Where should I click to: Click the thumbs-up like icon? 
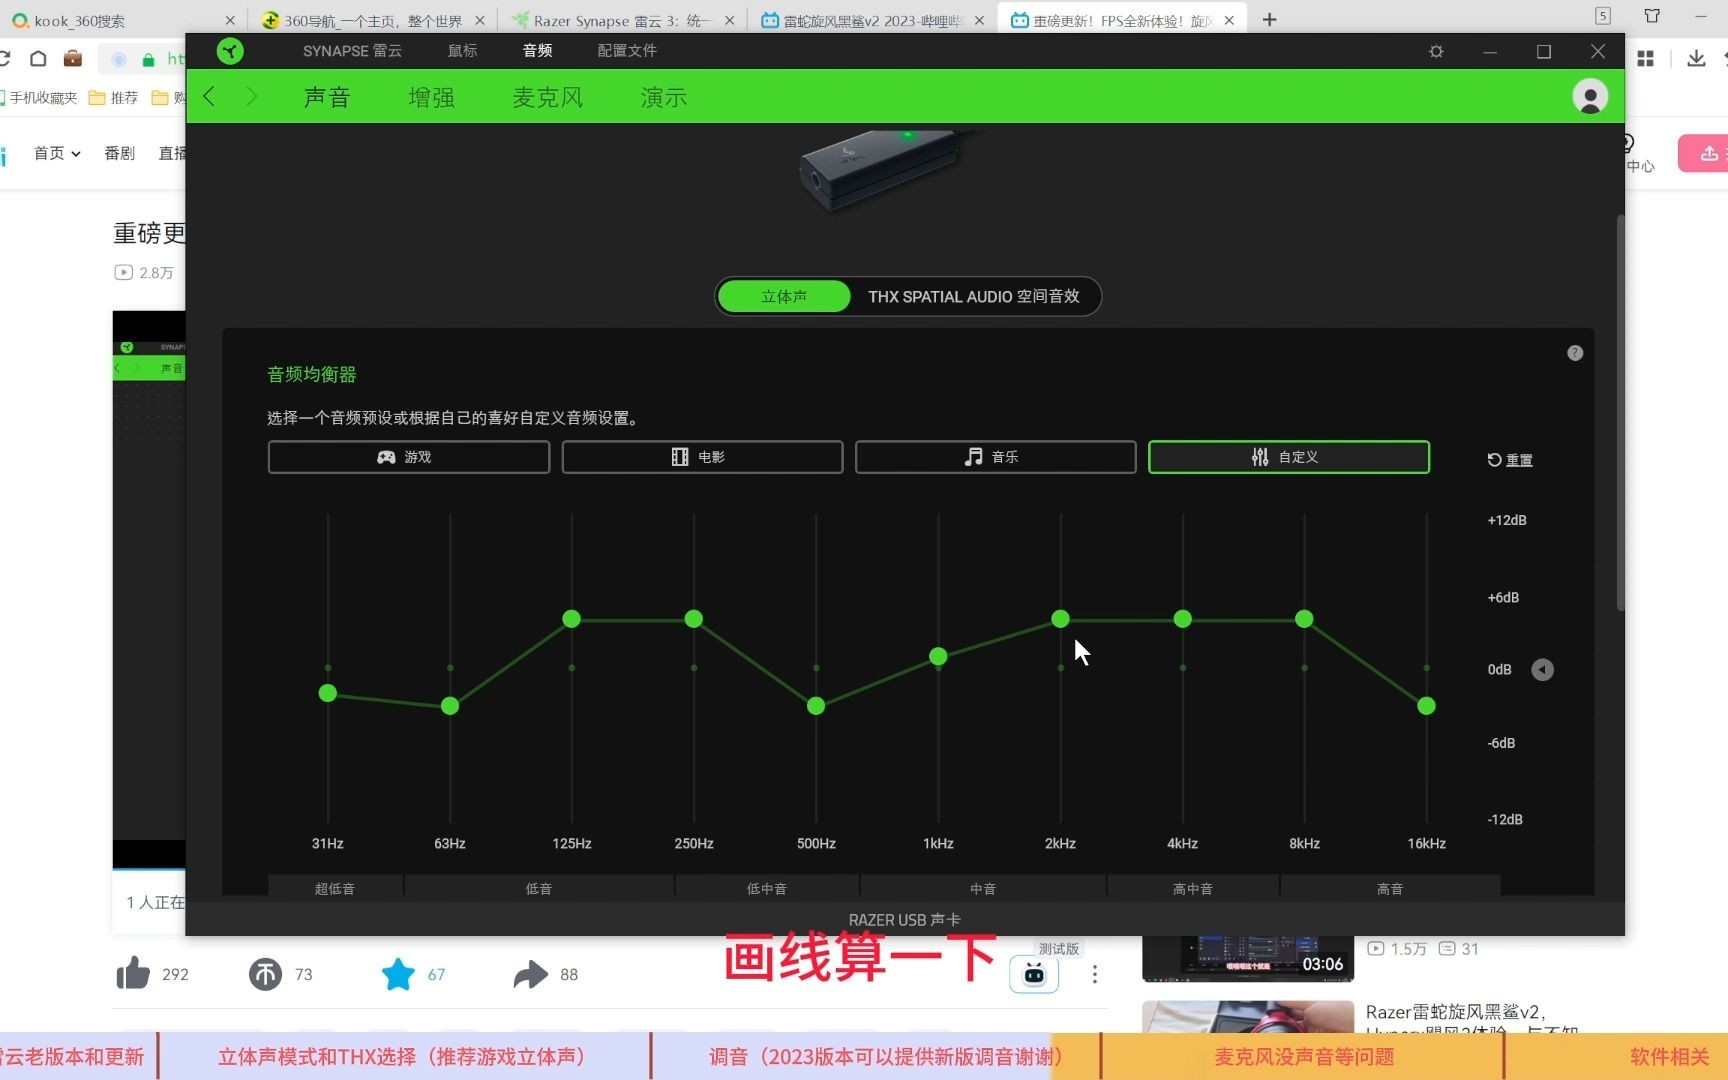[133, 973]
